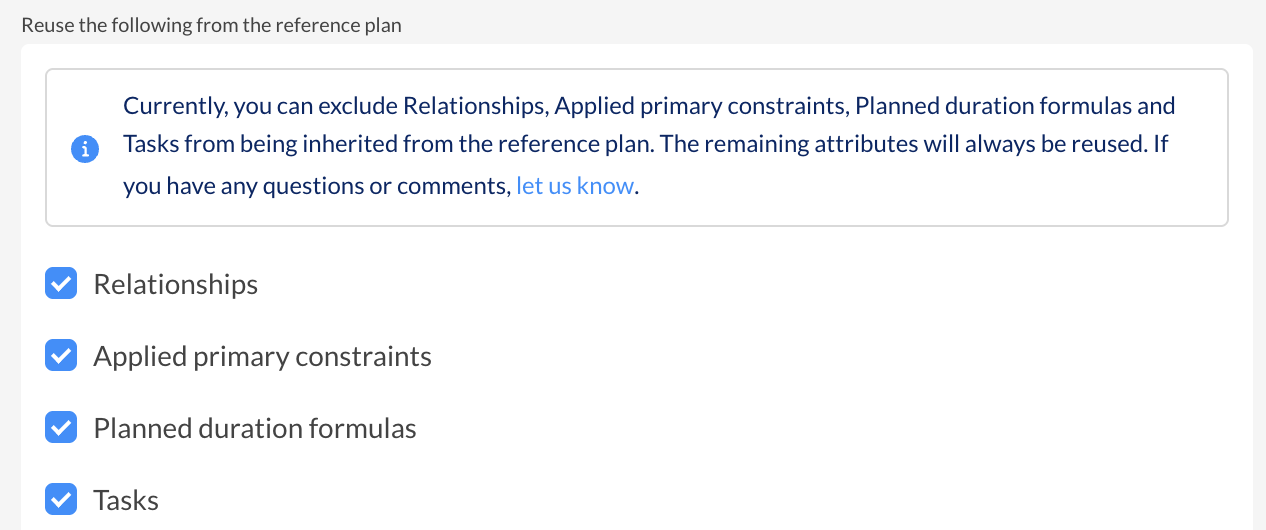Uncheck the Relationships checkbox

pos(61,284)
